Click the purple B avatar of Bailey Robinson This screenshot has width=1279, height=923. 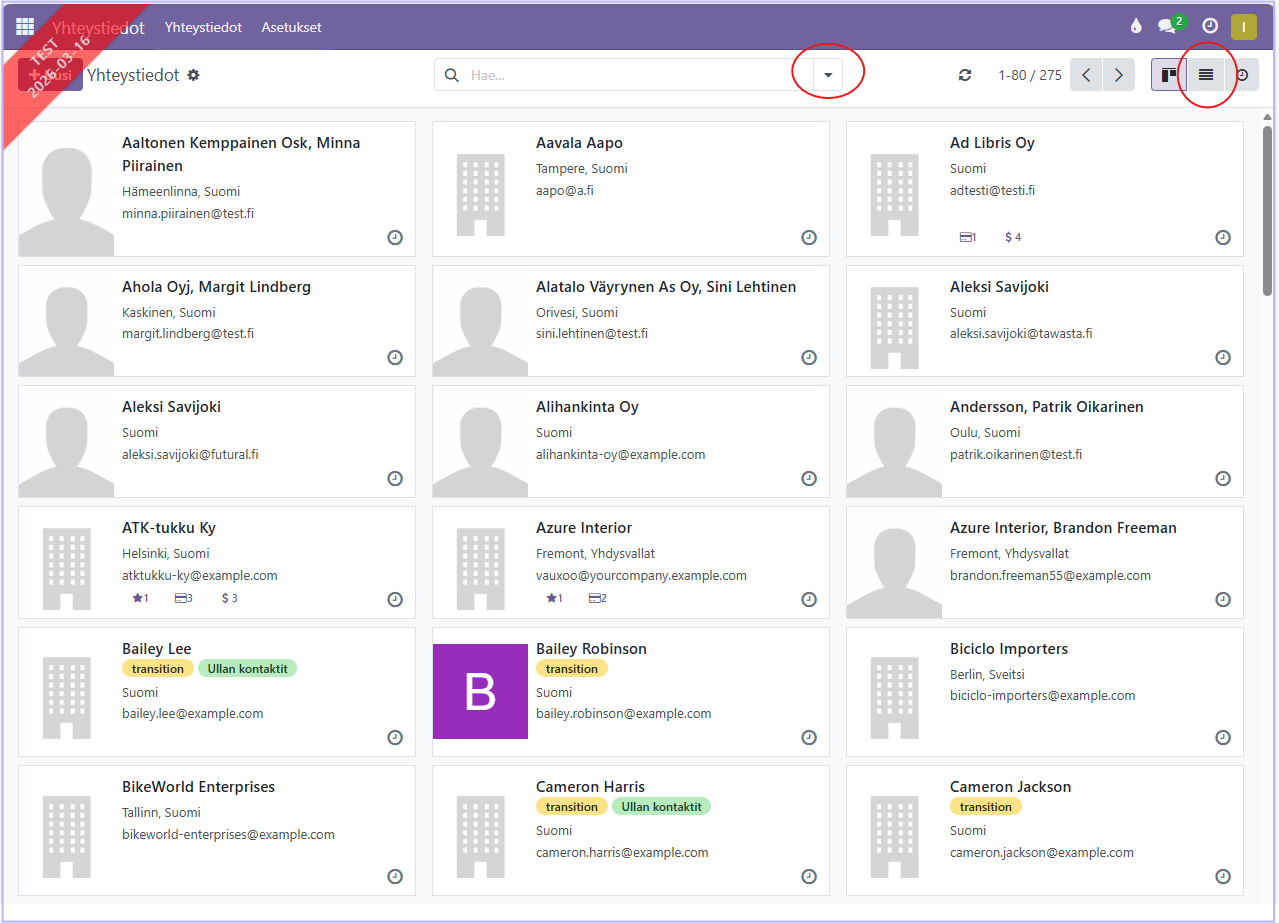coord(480,691)
